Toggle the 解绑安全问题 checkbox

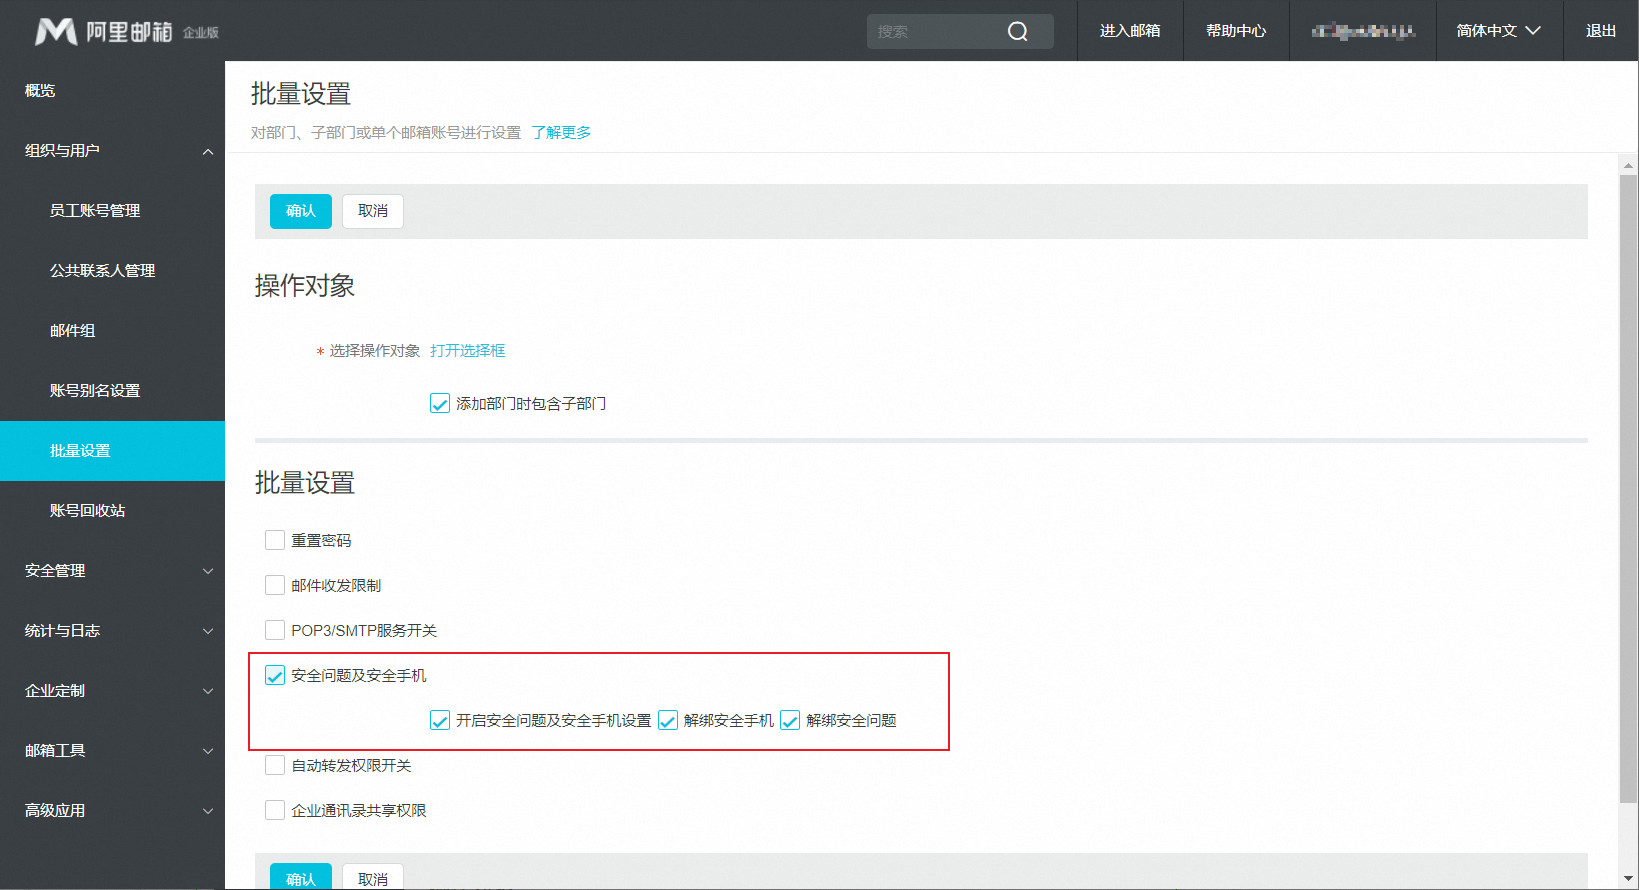(x=790, y=721)
